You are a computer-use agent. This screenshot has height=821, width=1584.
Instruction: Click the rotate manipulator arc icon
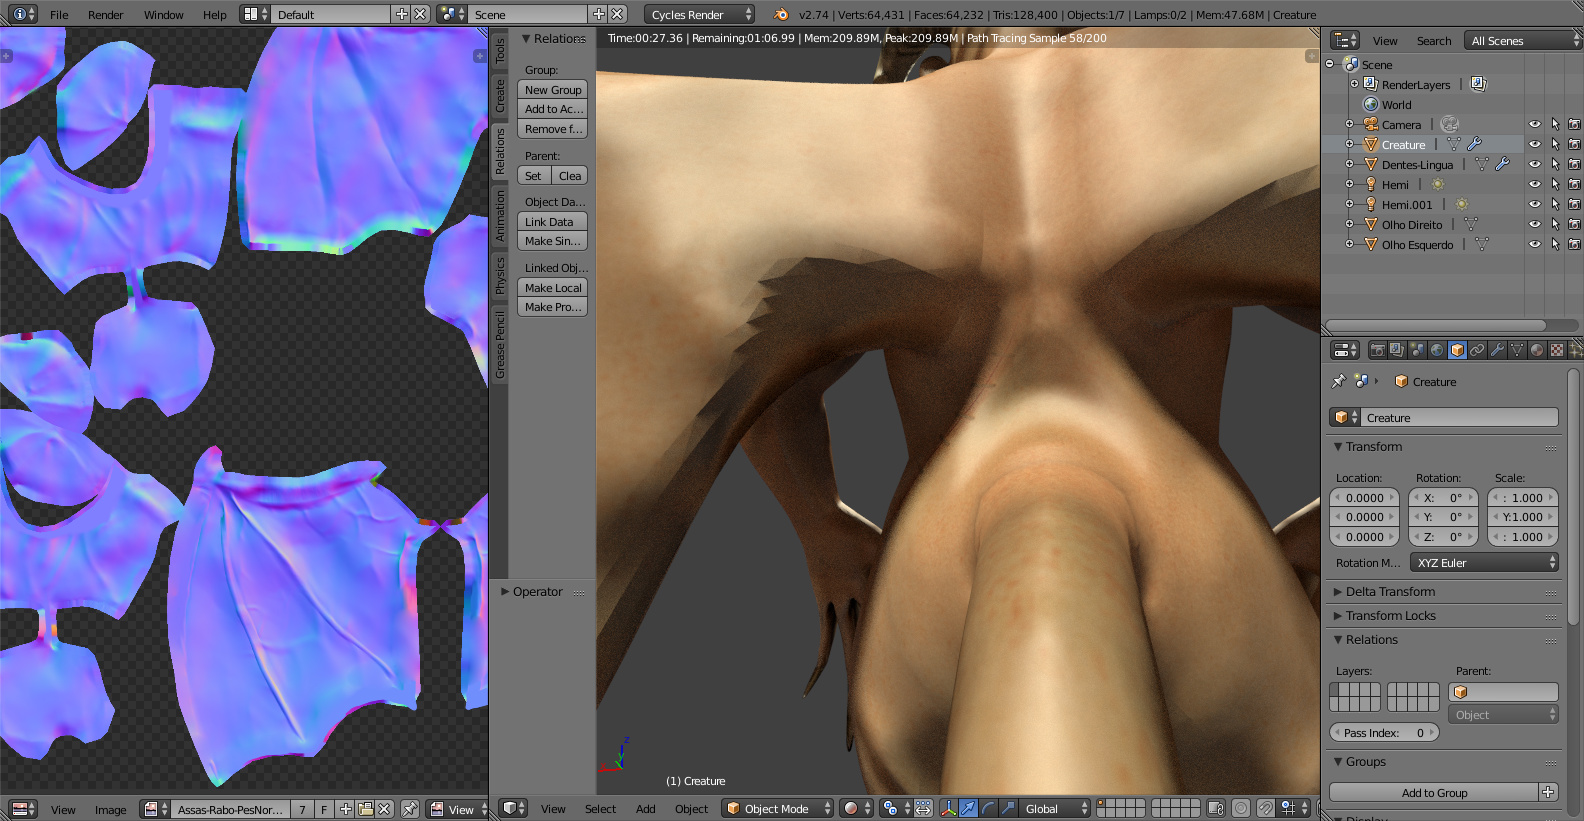click(988, 808)
